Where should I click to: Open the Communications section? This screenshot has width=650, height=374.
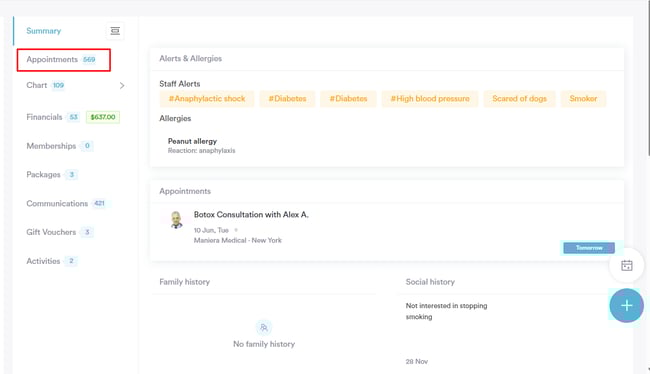57,204
